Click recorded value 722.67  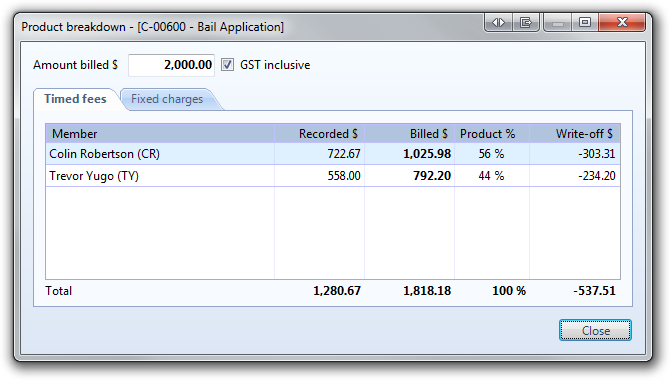pyautogui.click(x=344, y=154)
